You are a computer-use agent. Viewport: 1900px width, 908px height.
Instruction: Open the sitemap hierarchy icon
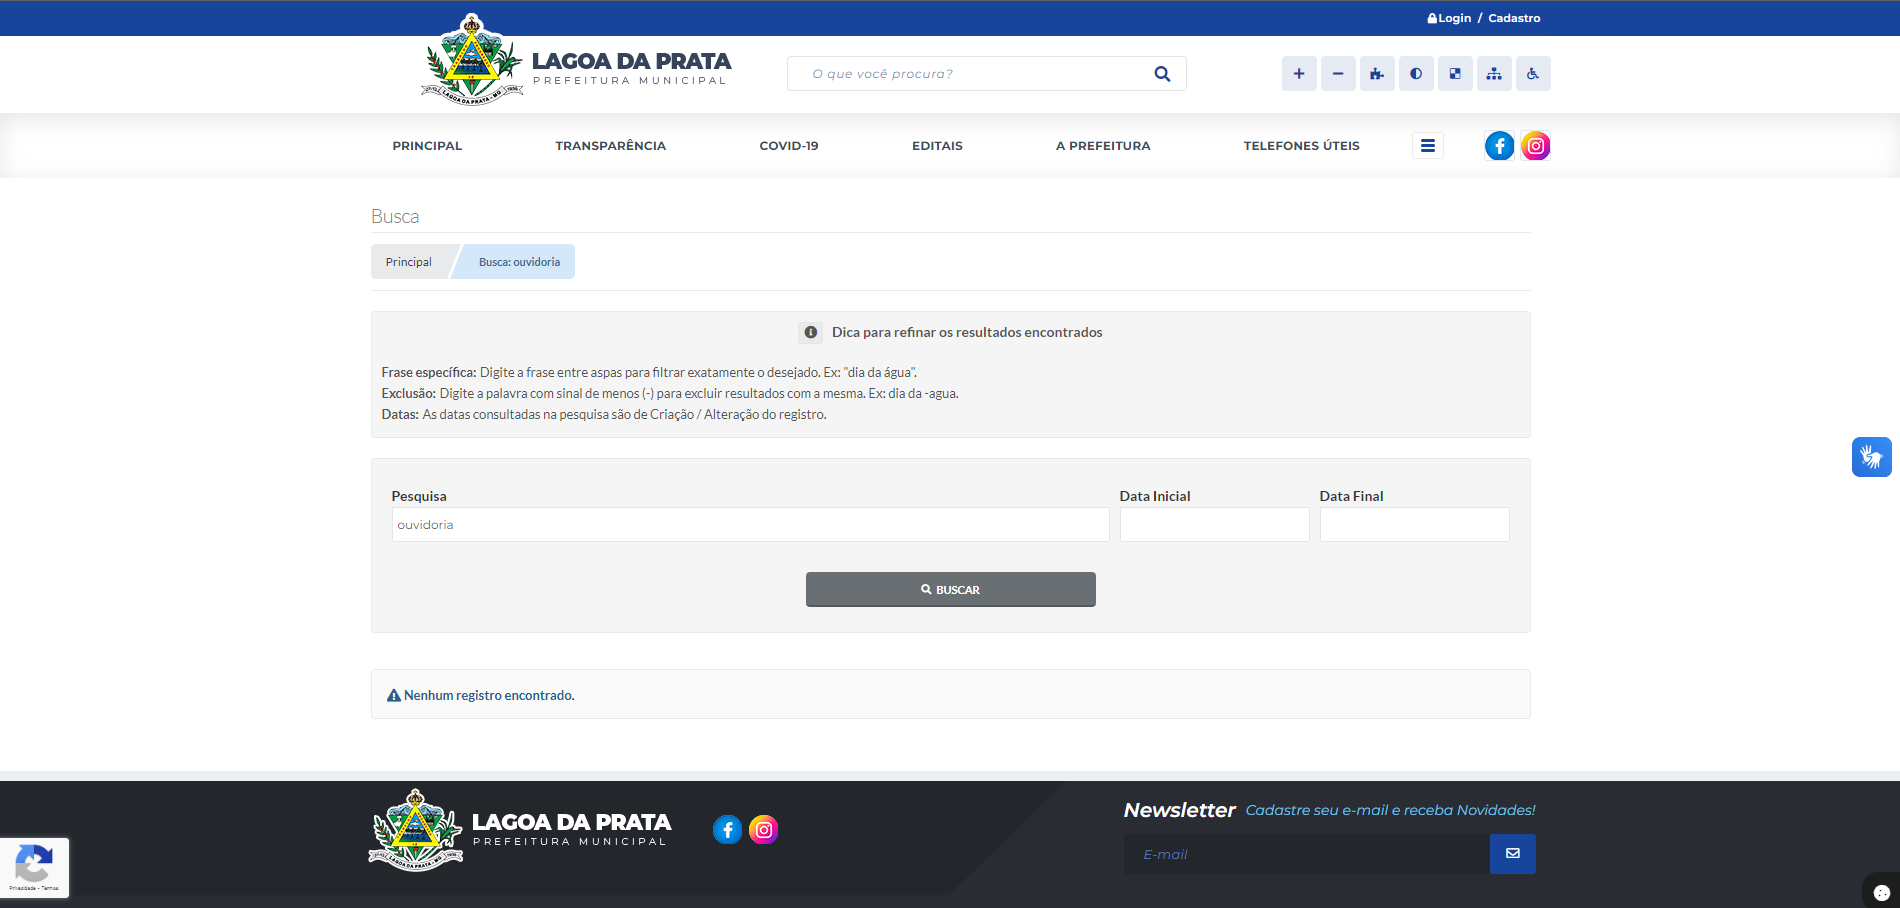1494,73
